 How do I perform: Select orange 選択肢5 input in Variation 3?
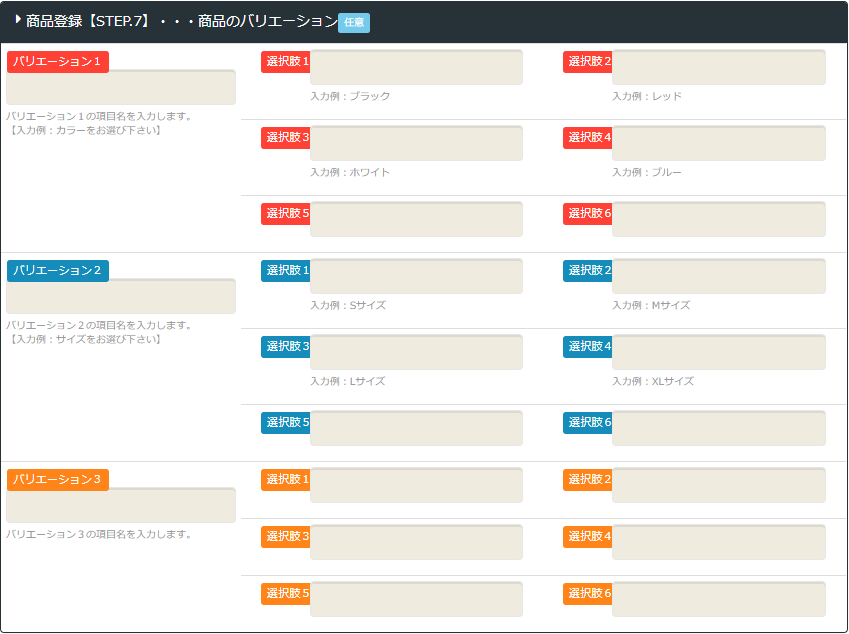pyautogui.click(x=416, y=600)
